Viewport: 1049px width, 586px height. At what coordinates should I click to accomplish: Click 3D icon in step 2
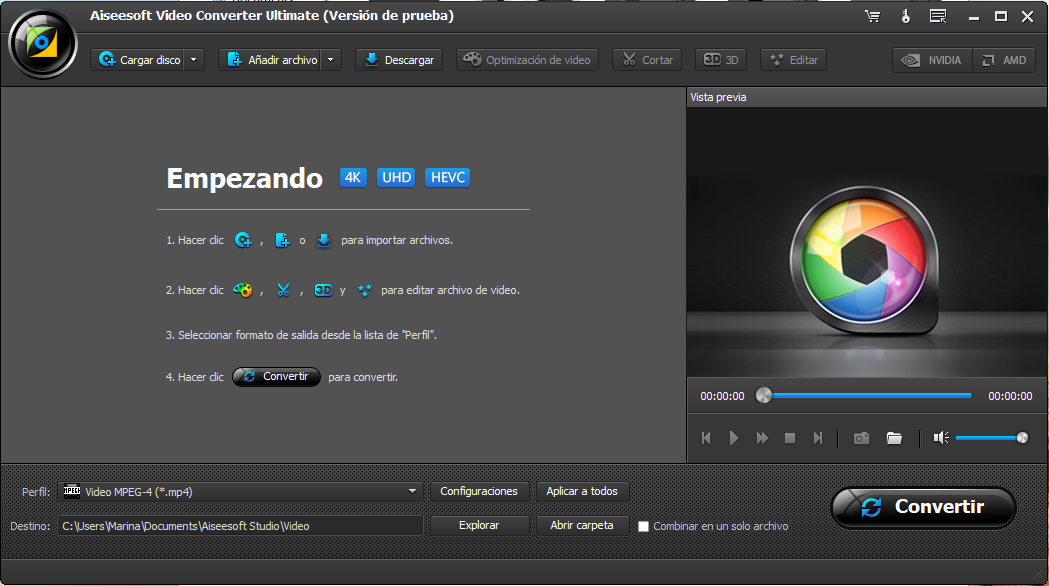click(x=323, y=290)
